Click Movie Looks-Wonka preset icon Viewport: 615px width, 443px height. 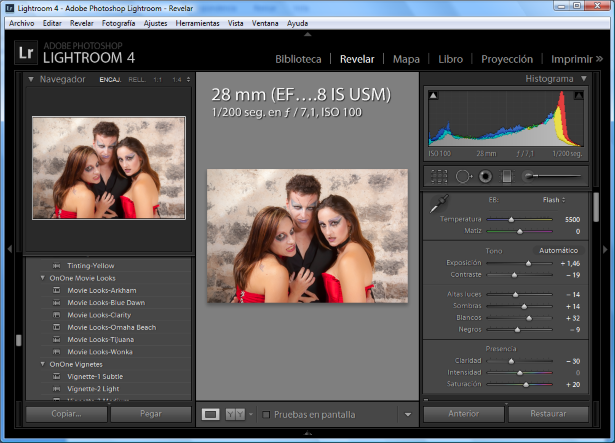pos(56,352)
